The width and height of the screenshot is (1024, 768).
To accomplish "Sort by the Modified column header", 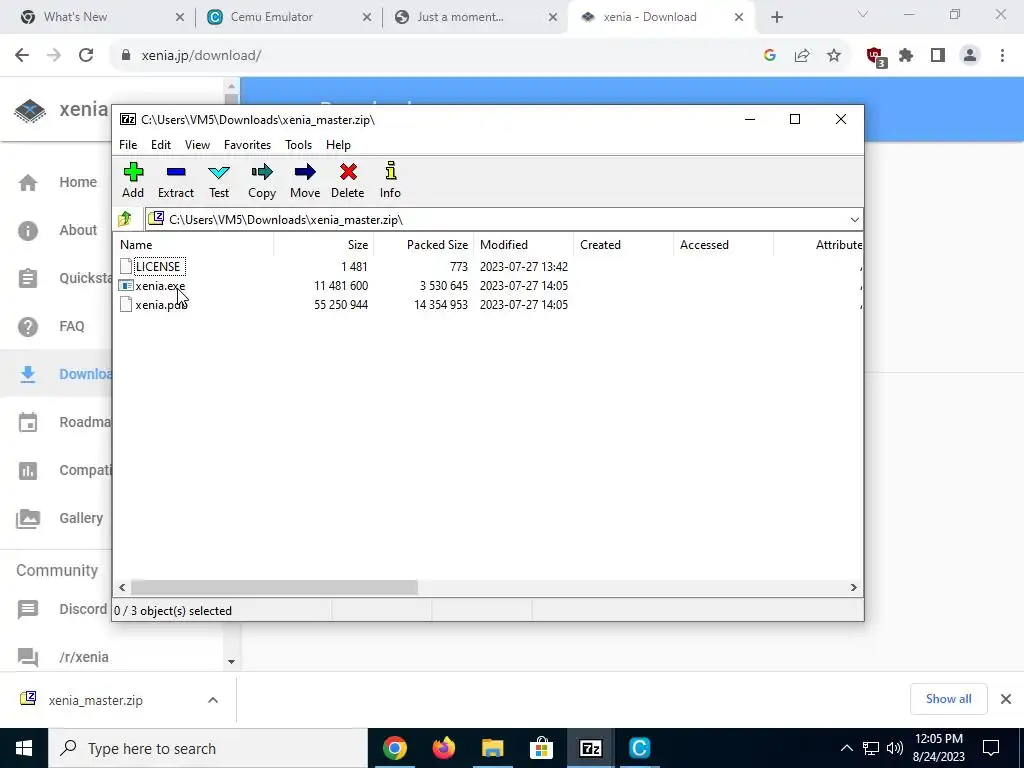I will [x=523, y=245].
